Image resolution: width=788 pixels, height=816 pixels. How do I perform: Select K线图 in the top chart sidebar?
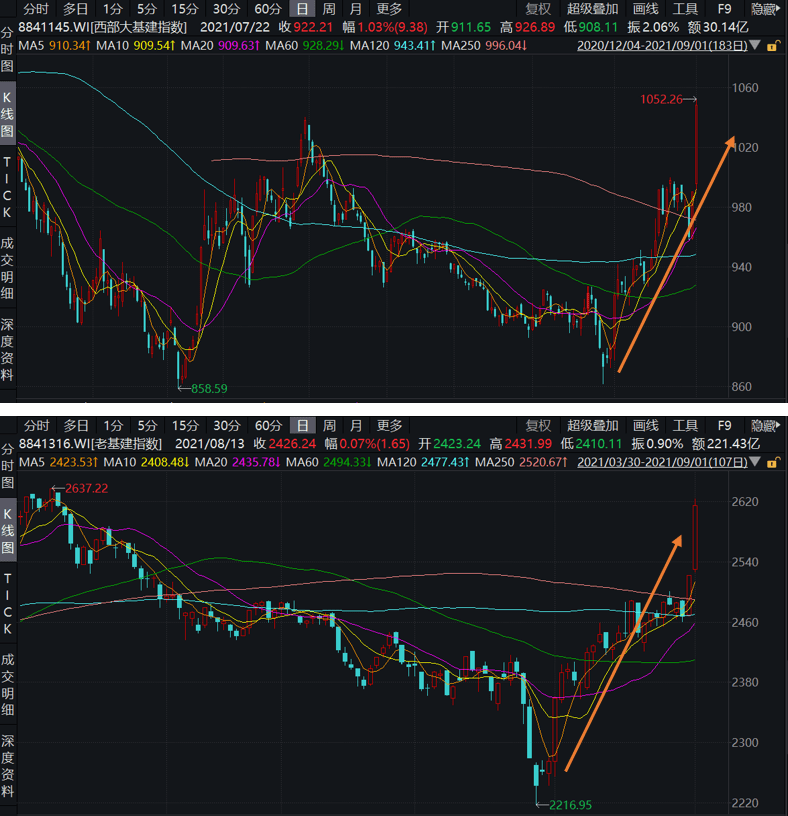pos(8,114)
